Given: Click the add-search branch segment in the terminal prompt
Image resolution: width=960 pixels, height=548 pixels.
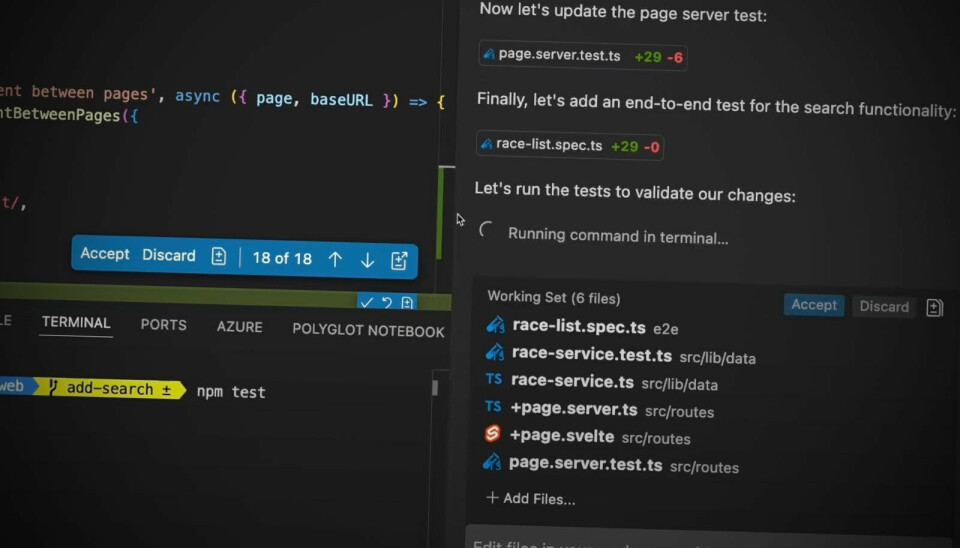Looking at the screenshot, I should pos(110,388).
